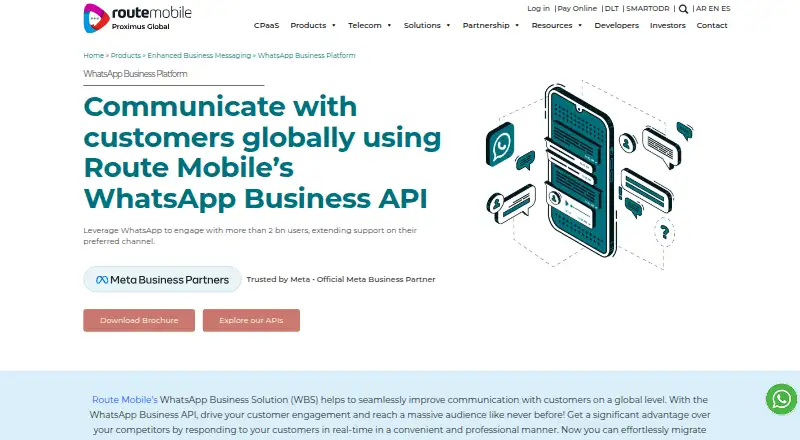Go to the Developers page
The width and height of the screenshot is (800, 440).
click(616, 25)
